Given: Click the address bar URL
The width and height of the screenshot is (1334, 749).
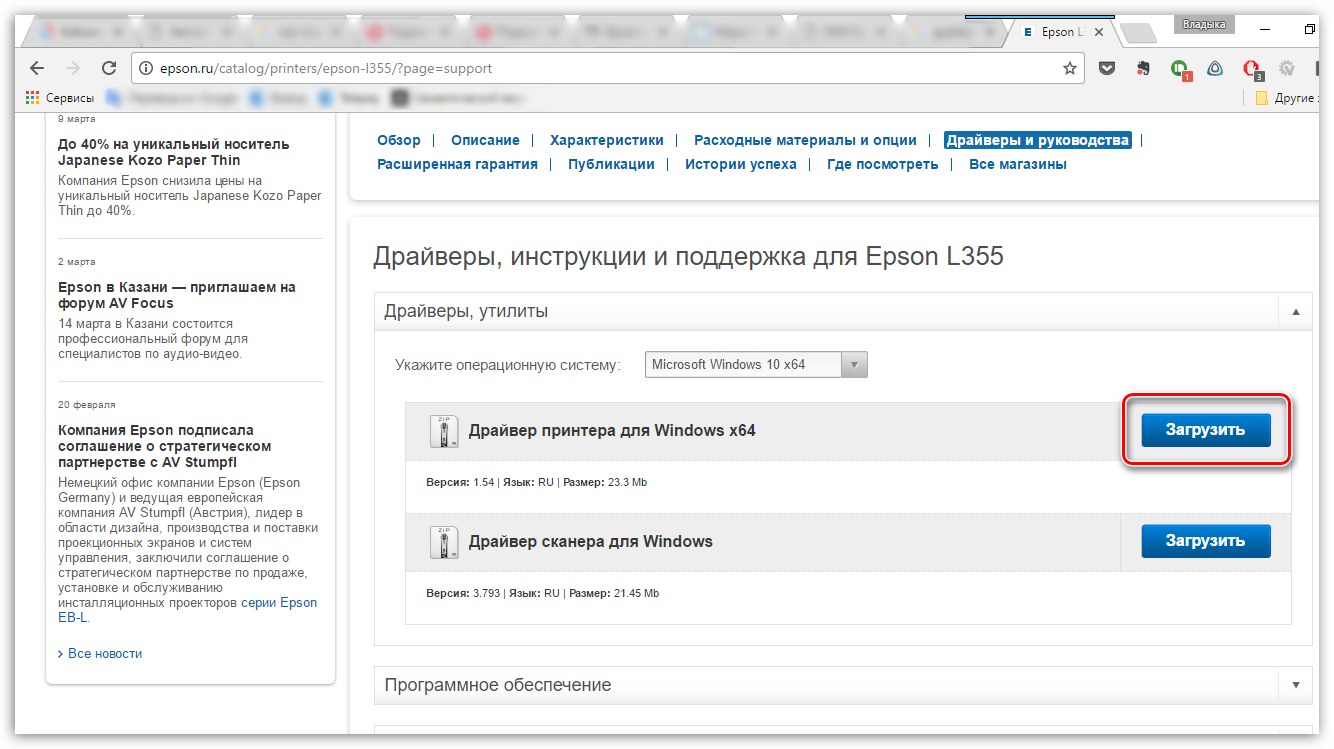Looking at the screenshot, I should (x=325, y=69).
